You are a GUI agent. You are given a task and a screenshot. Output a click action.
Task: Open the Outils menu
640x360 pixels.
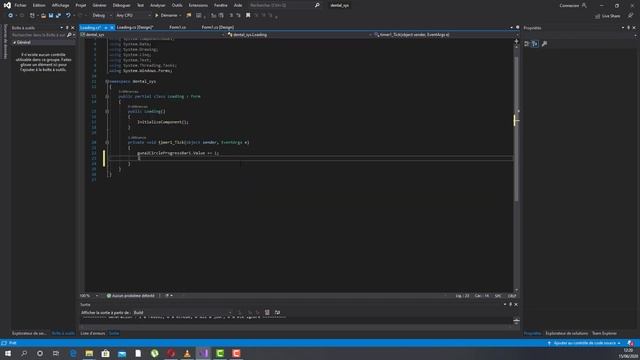coord(177,5)
